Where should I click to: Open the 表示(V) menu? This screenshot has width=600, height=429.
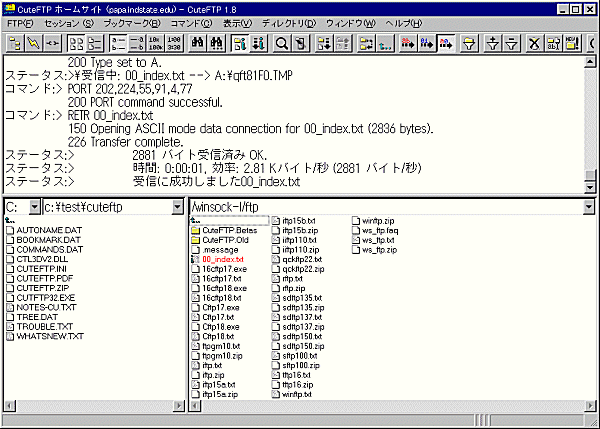pos(237,24)
